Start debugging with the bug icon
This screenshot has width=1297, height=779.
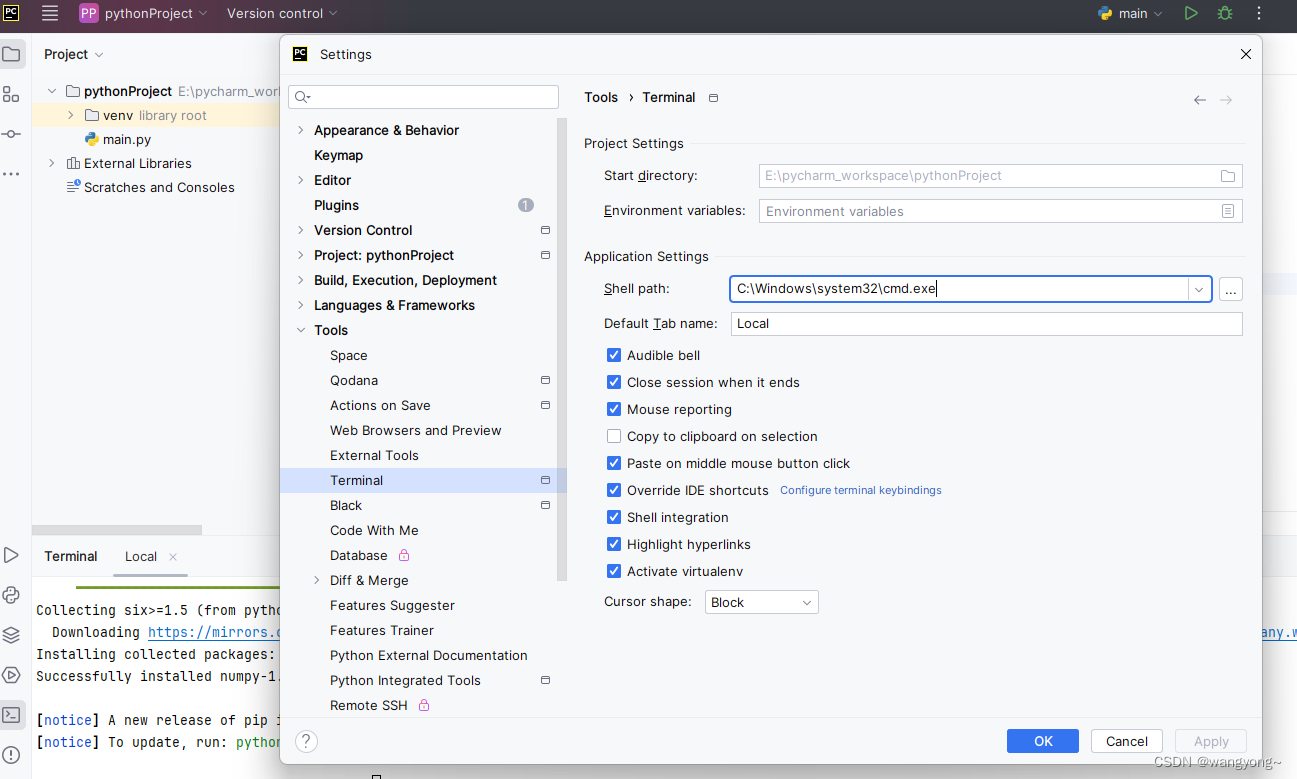coord(1225,14)
